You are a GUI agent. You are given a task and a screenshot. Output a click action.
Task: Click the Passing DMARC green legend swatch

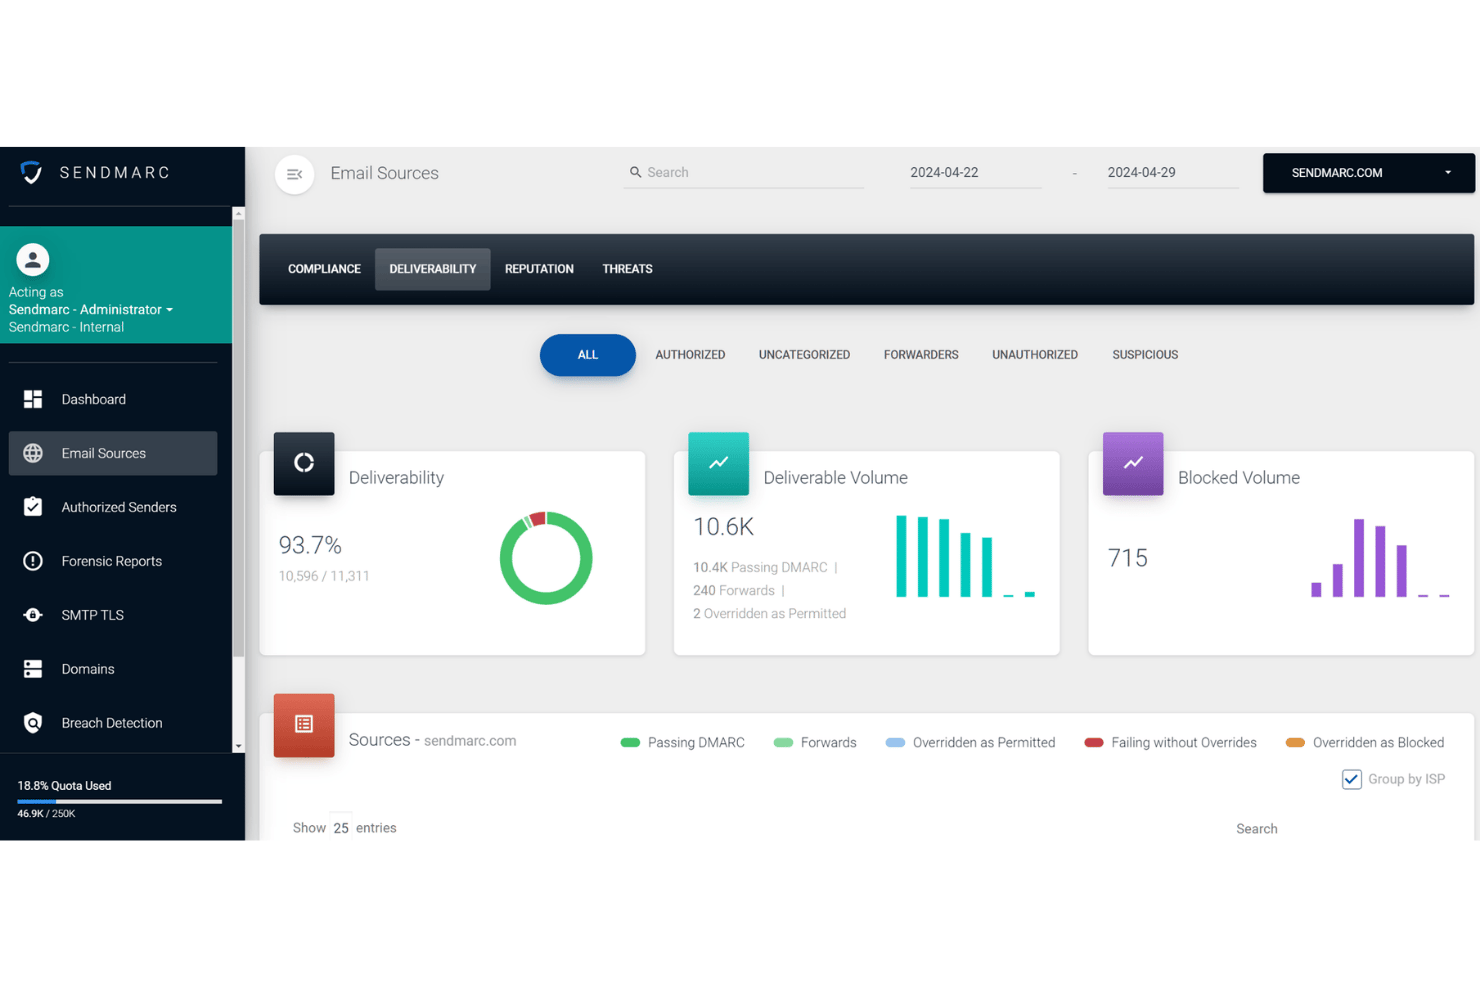click(630, 743)
